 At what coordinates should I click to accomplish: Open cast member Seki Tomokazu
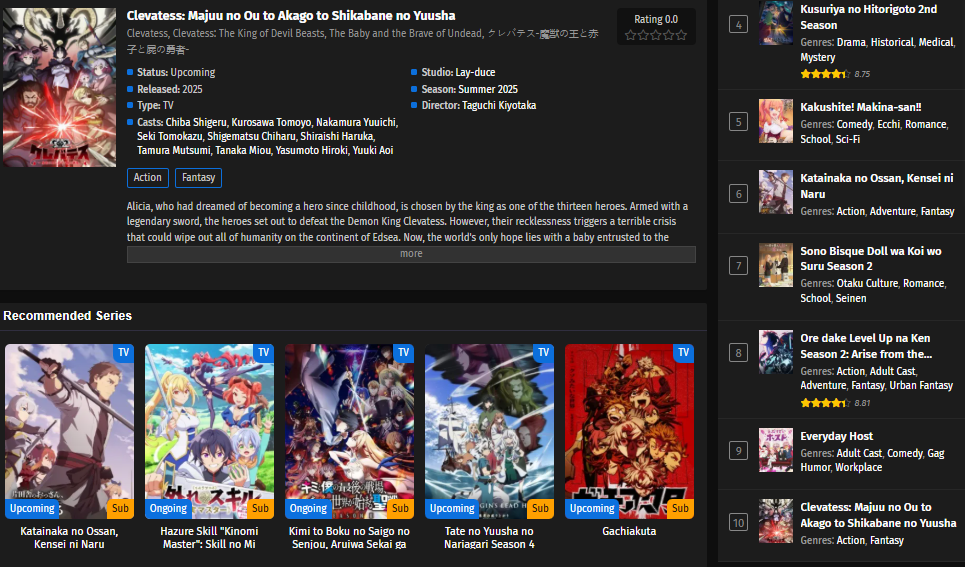(x=169, y=136)
